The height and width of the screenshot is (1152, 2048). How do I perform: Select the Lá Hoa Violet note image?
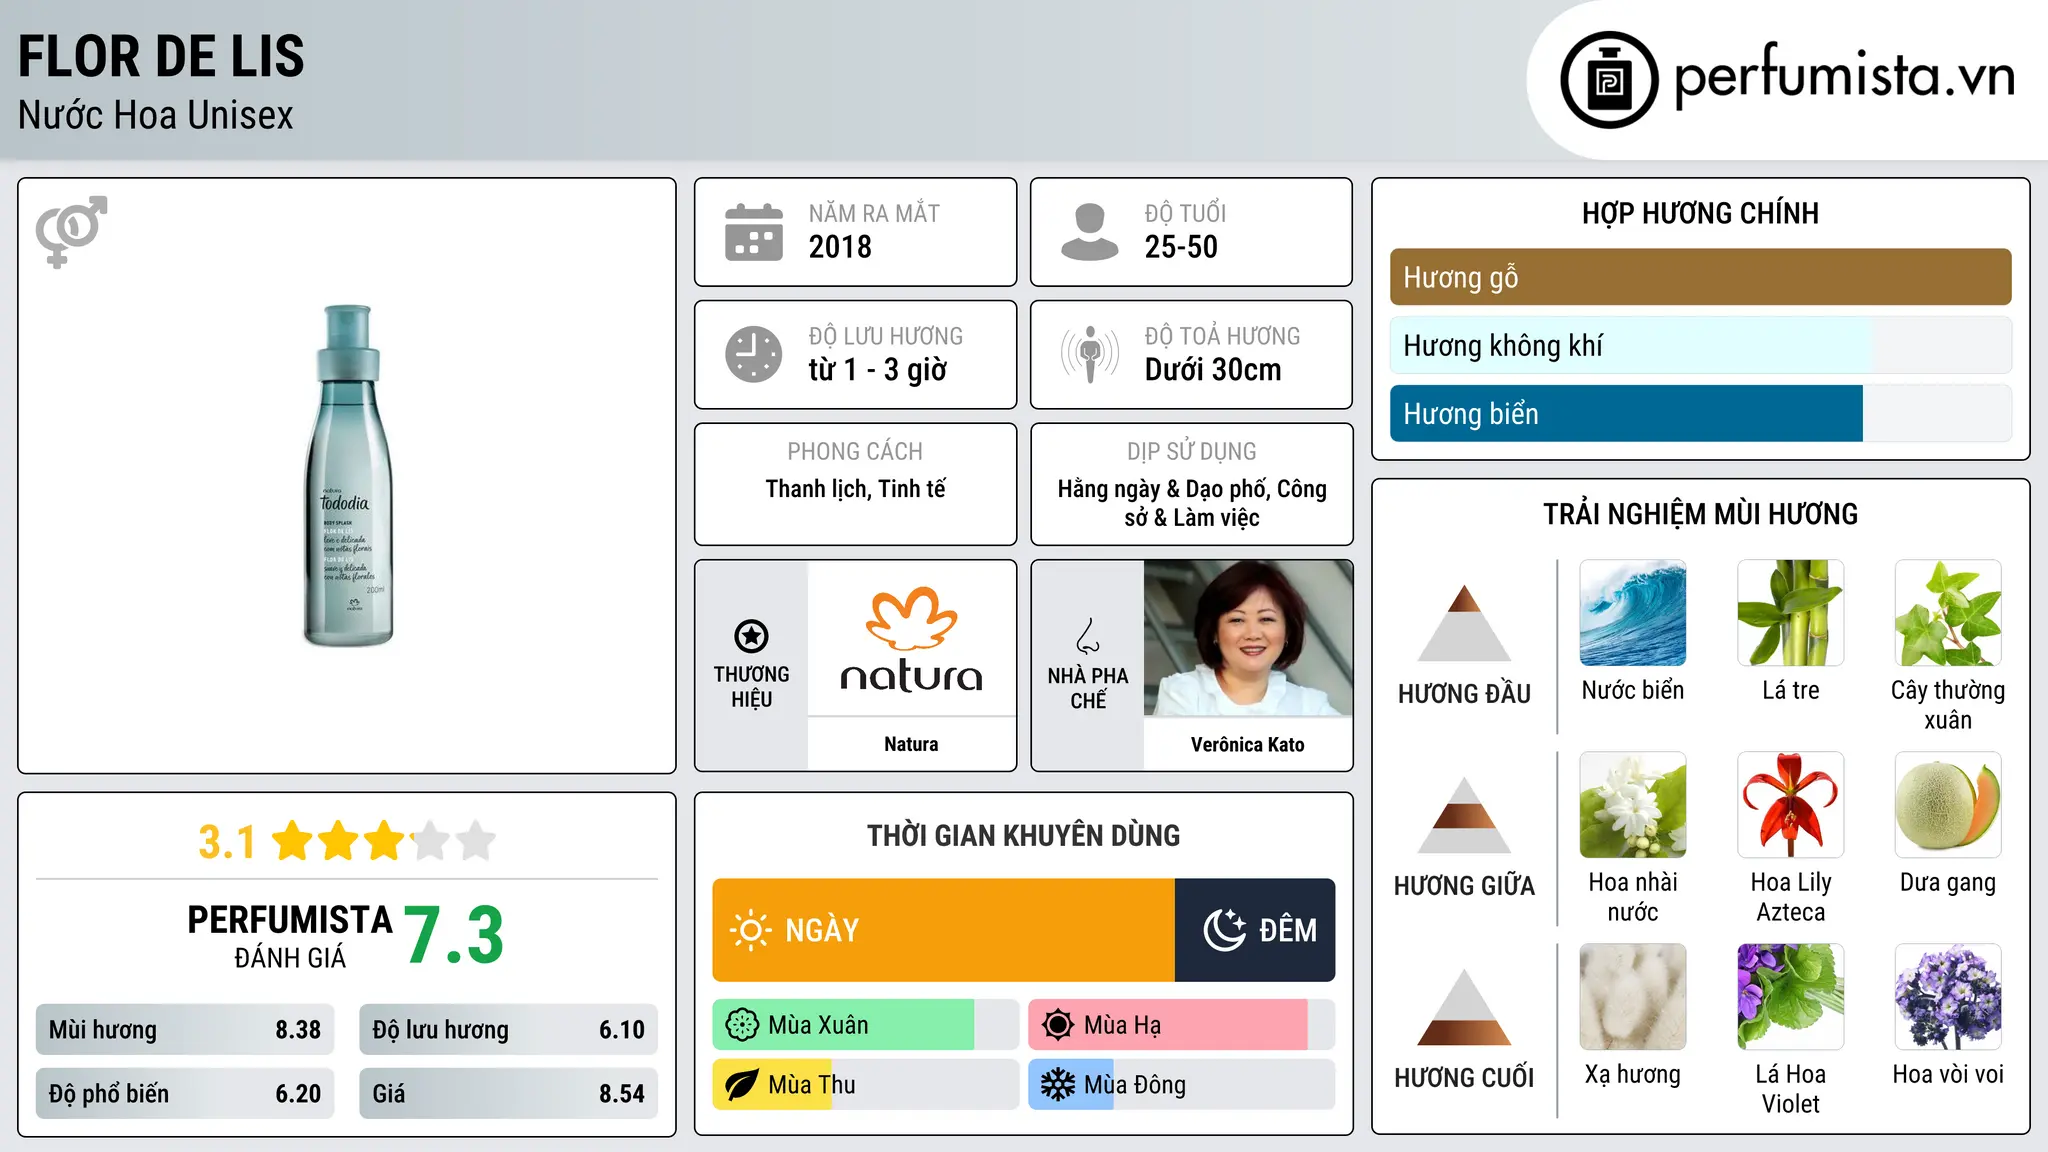pyautogui.click(x=1791, y=997)
